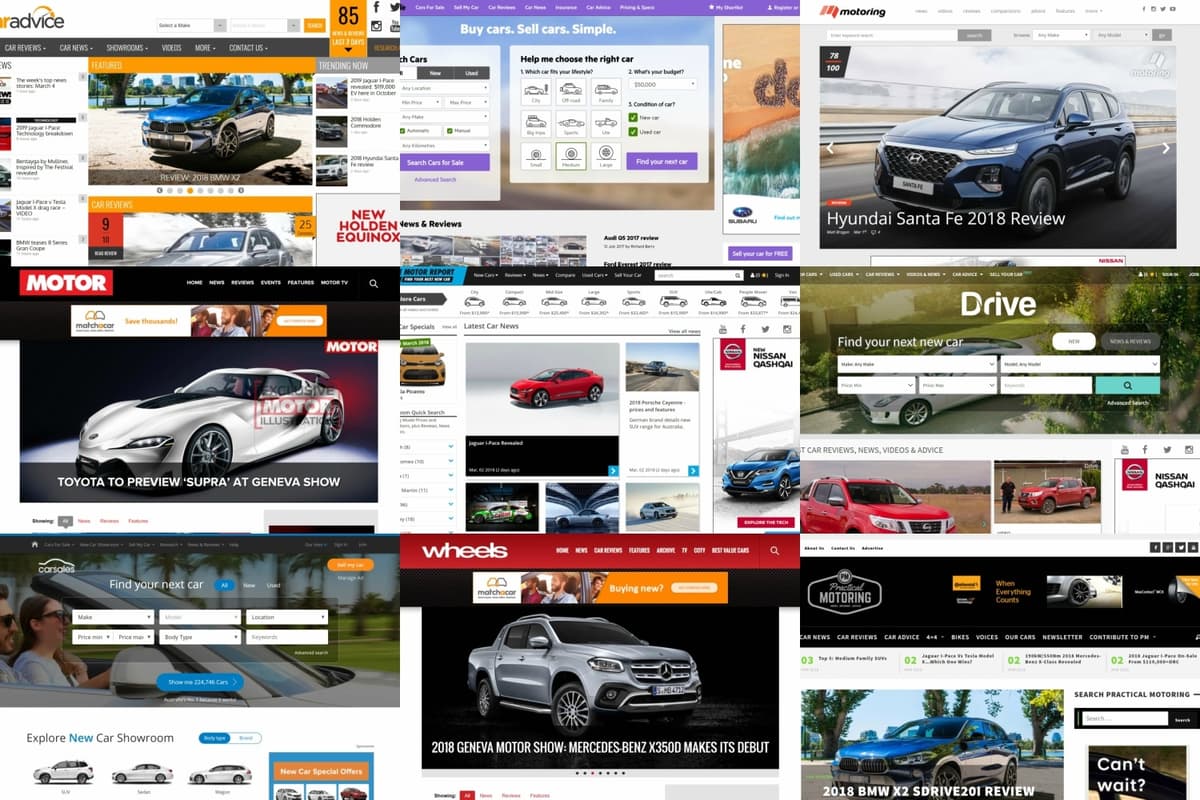Click Drive's Facebook icon above Nissan ad

pyautogui.click(x=1143, y=450)
